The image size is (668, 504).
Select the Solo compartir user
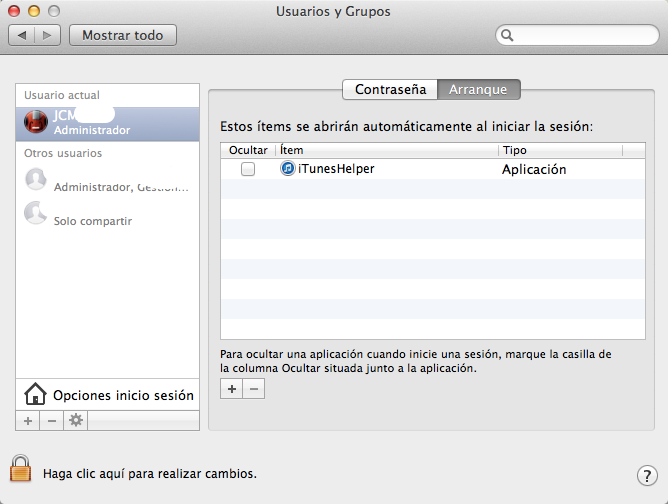point(92,220)
